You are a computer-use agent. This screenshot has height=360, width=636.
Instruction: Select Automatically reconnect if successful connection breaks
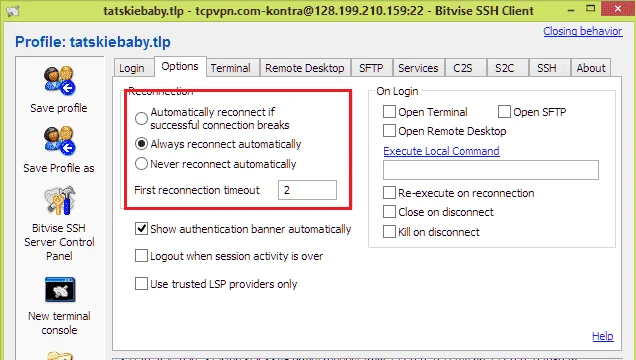pyautogui.click(x=141, y=118)
